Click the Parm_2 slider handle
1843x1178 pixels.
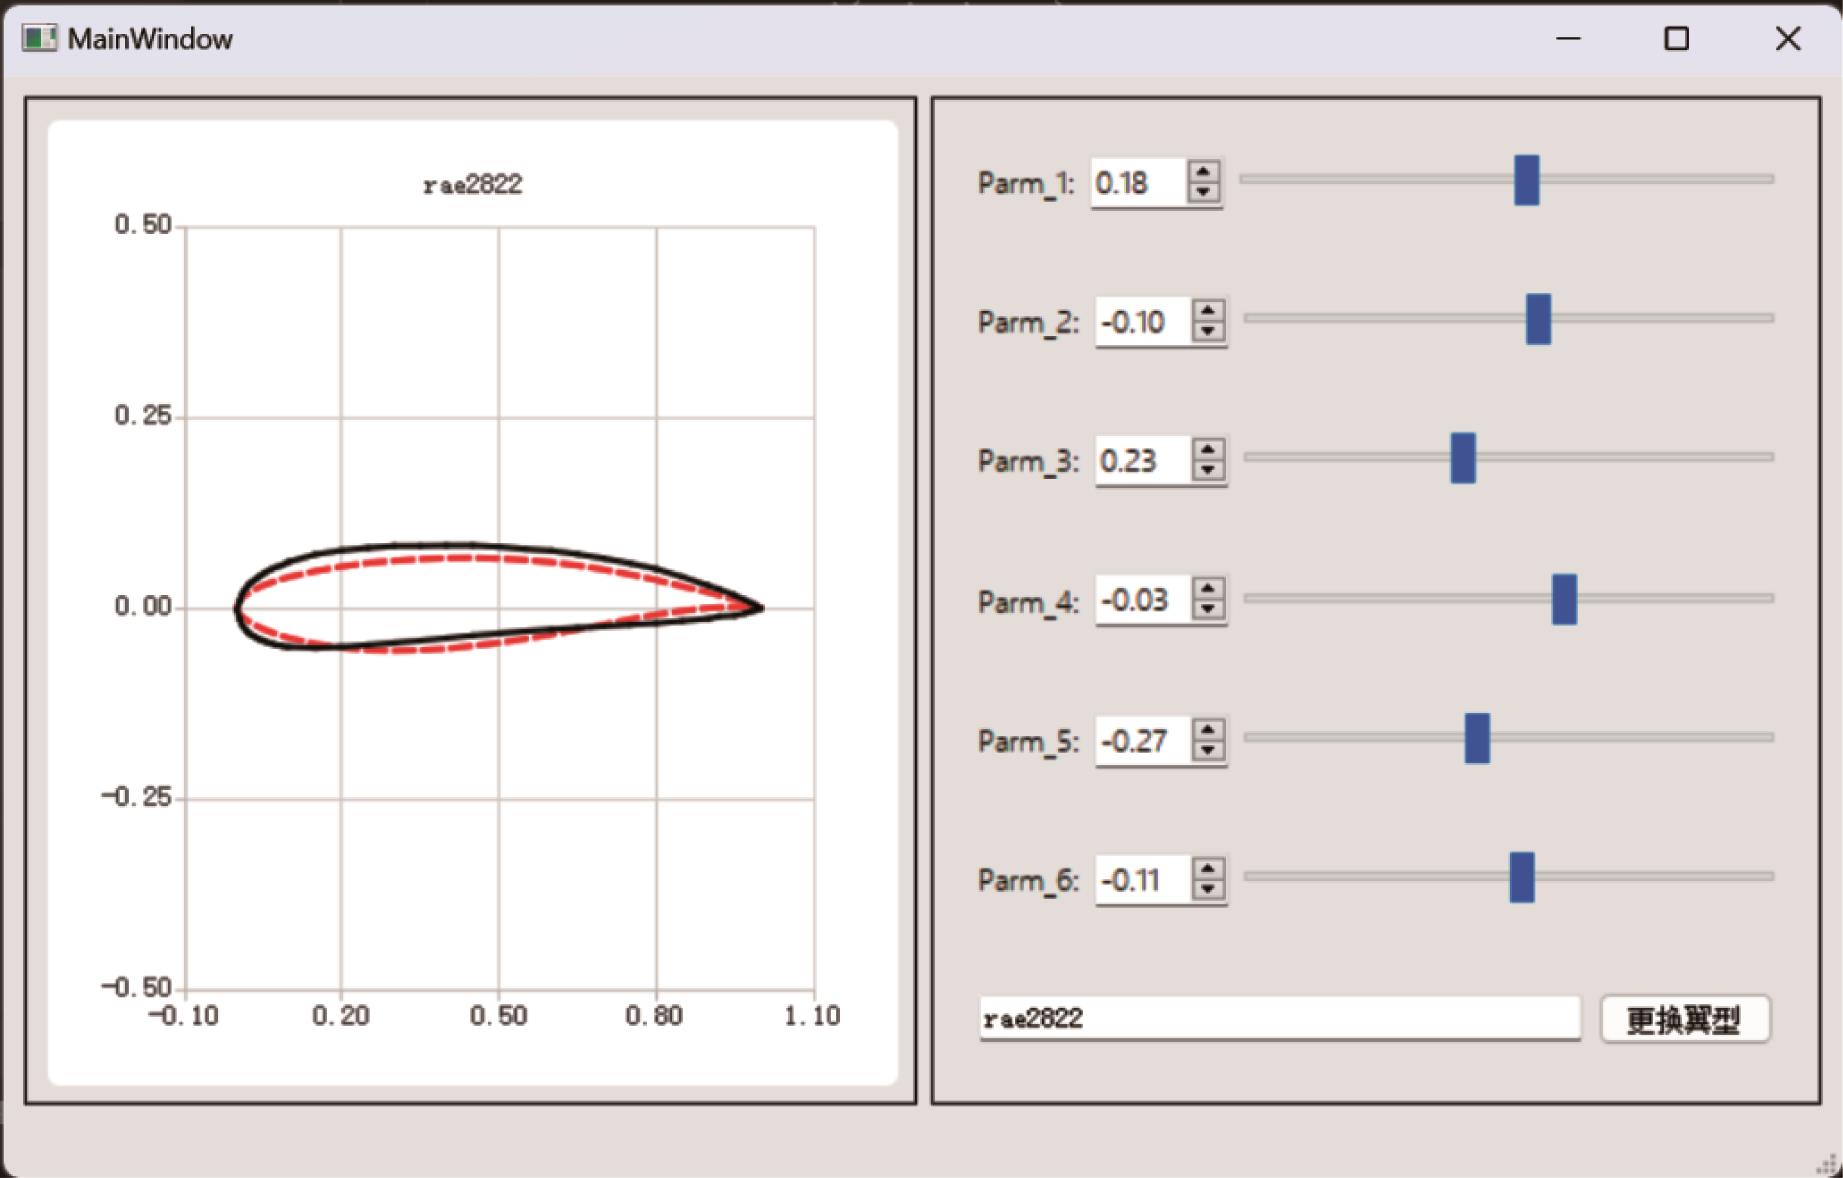(1538, 319)
